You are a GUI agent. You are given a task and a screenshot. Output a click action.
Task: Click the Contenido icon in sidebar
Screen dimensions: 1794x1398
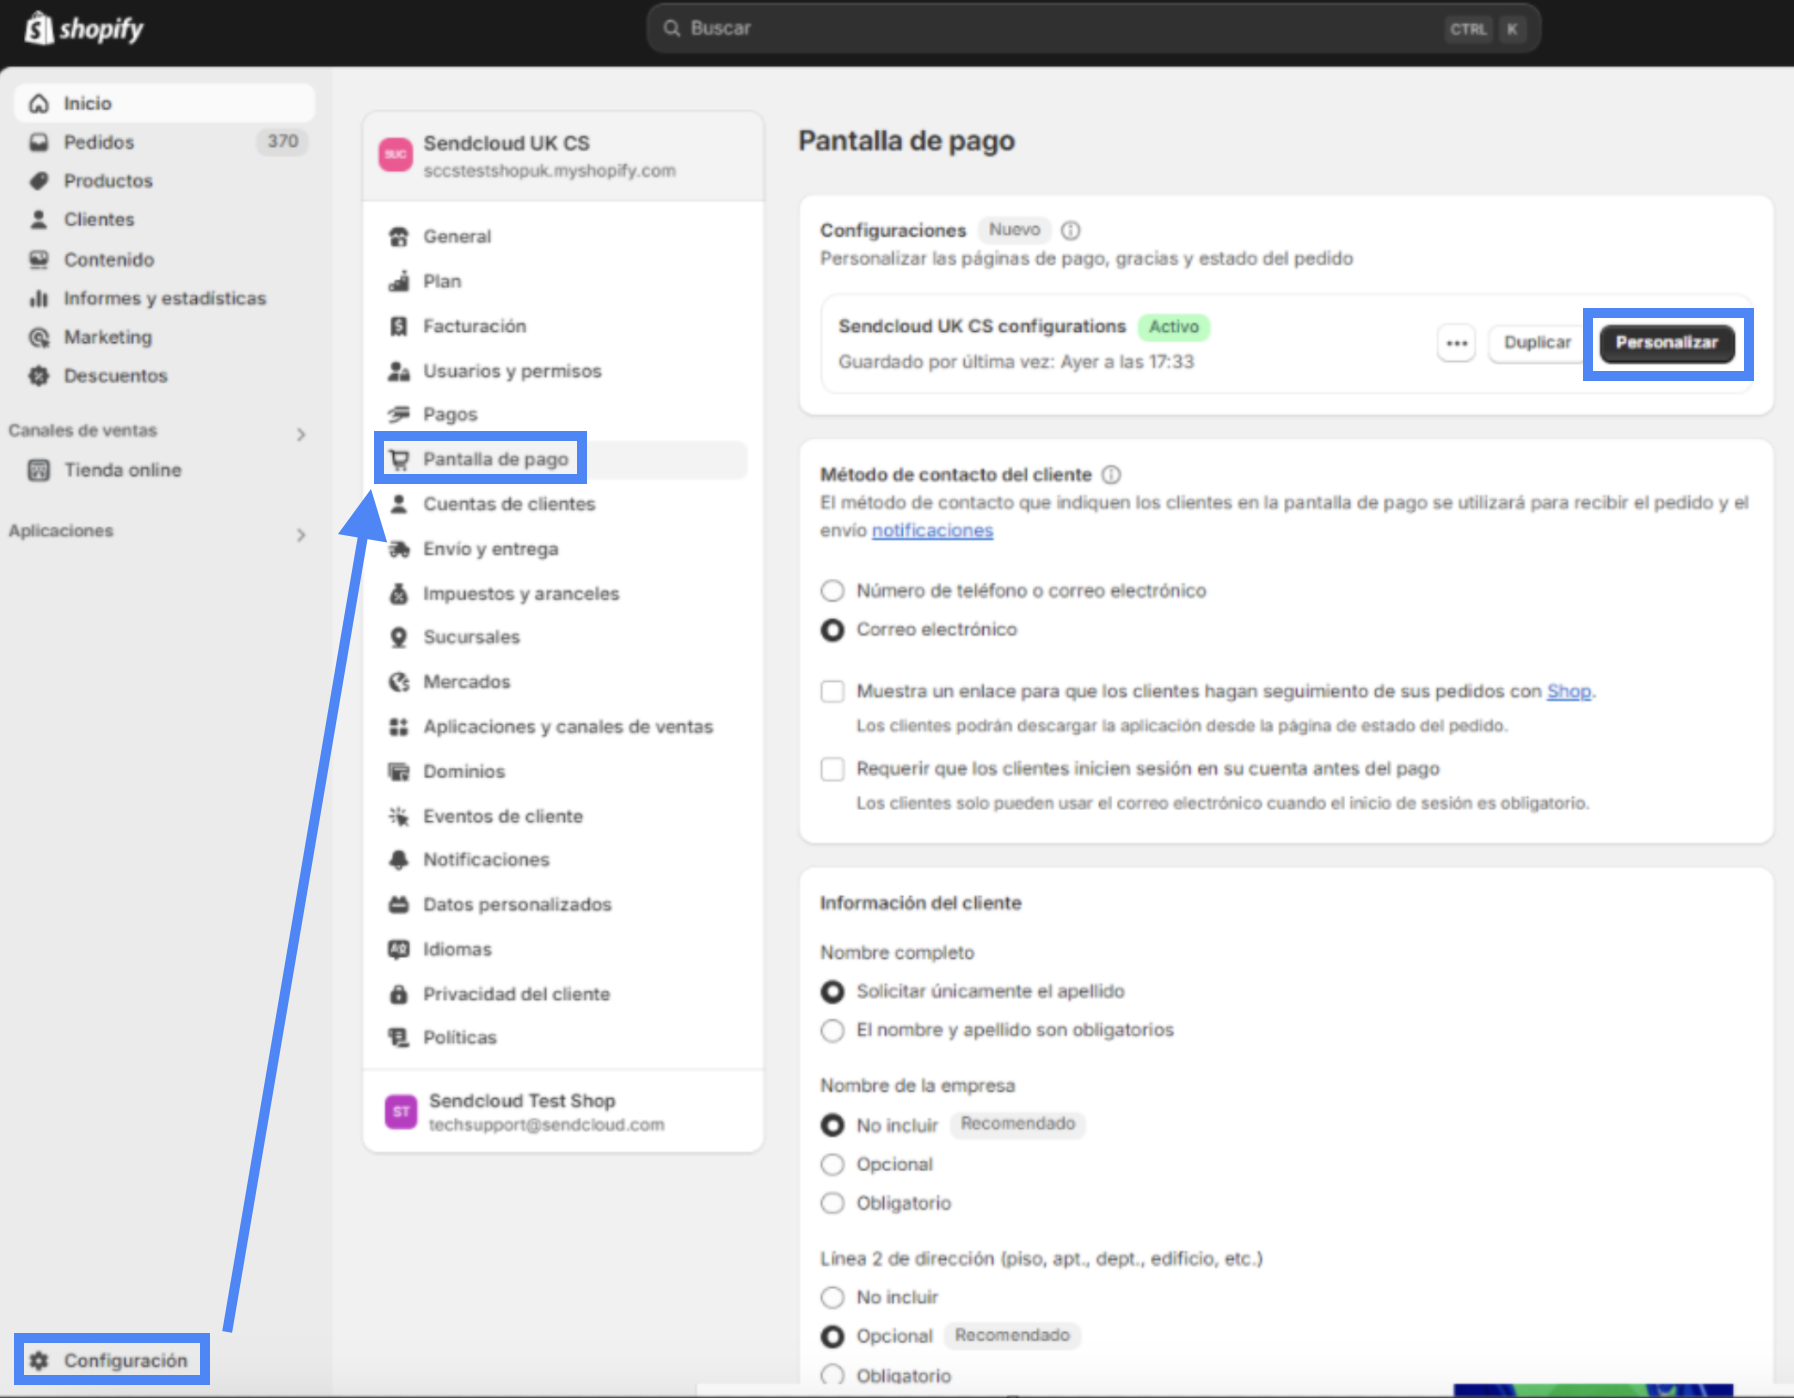click(39, 259)
